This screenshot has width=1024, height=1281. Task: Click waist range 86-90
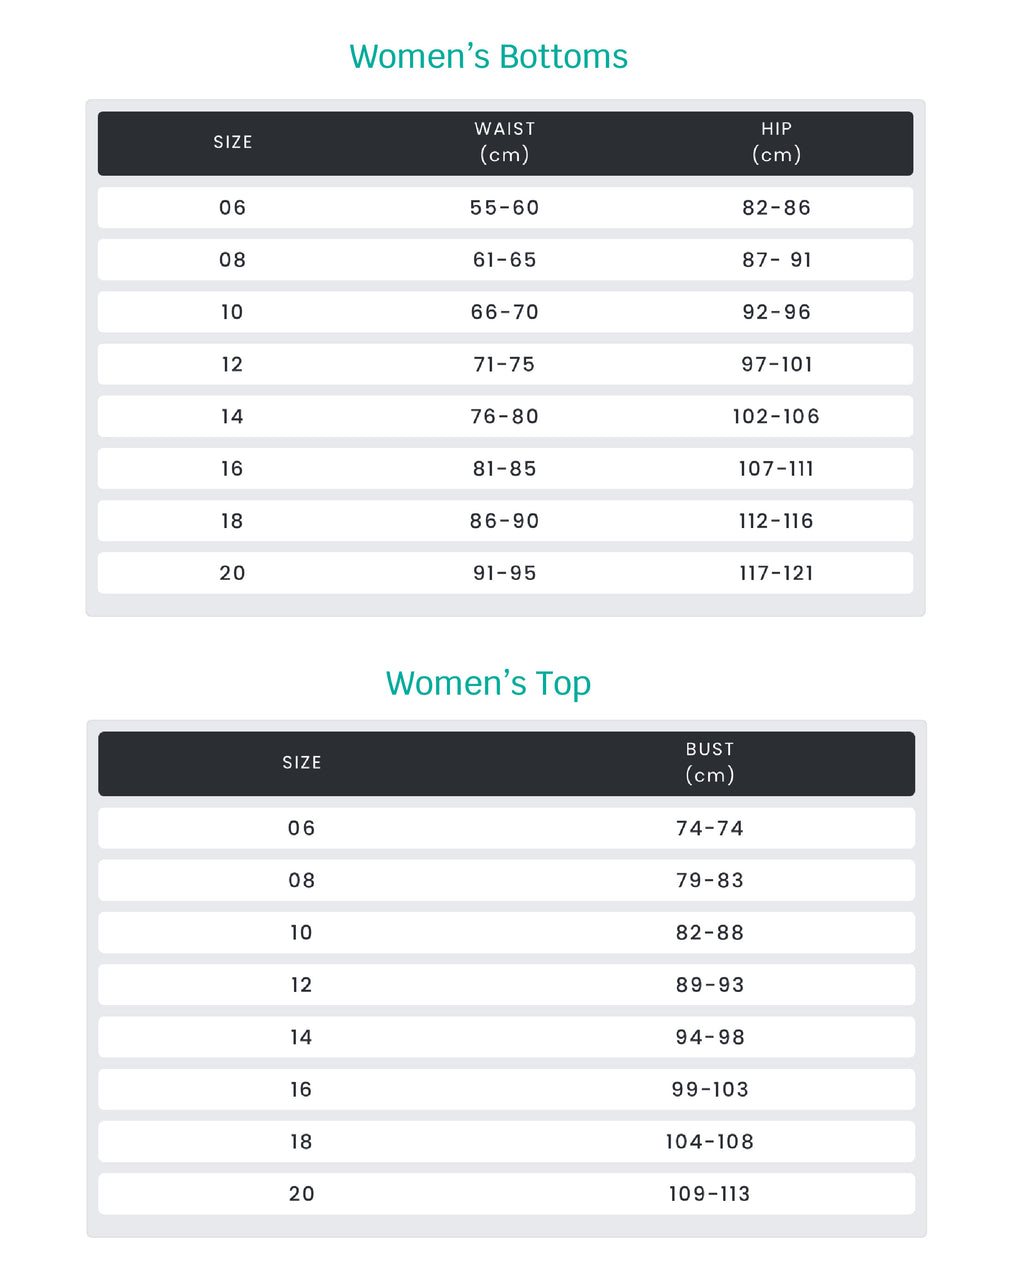505,521
